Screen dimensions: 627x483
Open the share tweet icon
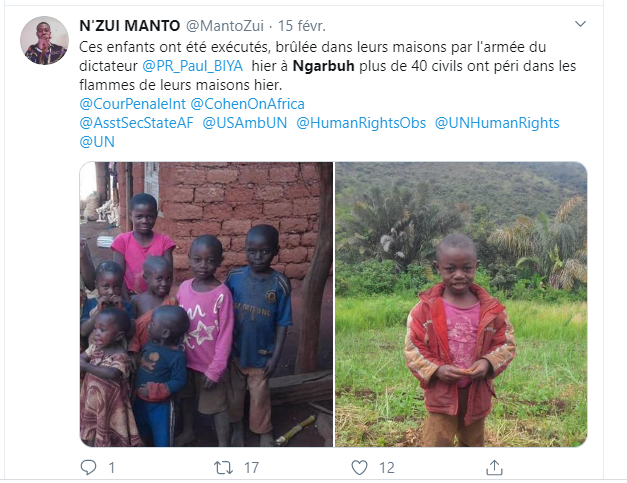tap(494, 467)
